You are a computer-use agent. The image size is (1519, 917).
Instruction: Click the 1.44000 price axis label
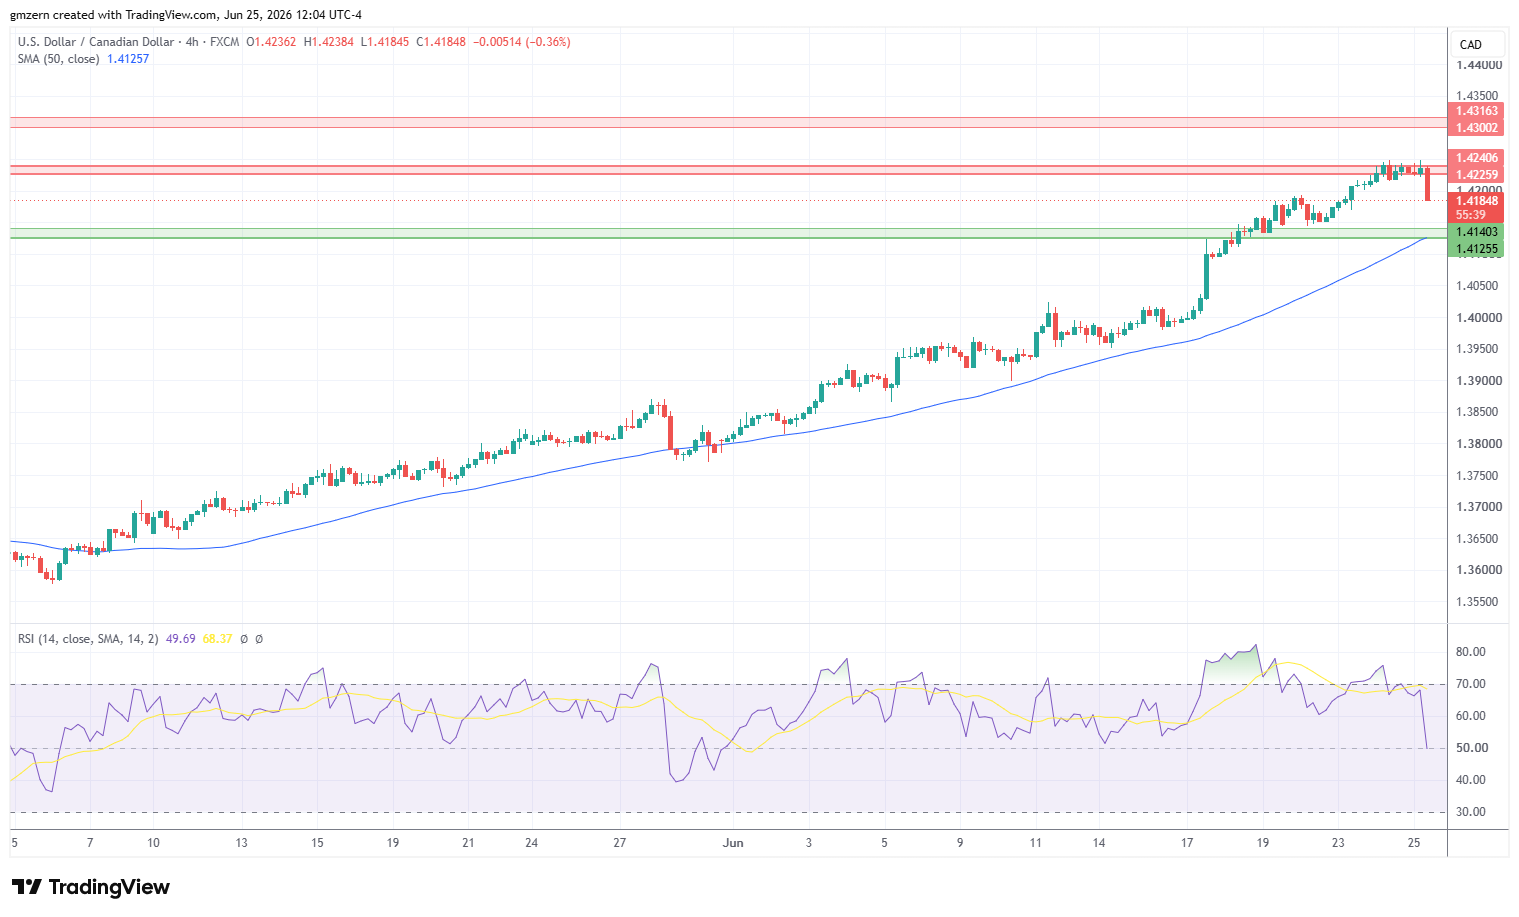[x=1478, y=65]
